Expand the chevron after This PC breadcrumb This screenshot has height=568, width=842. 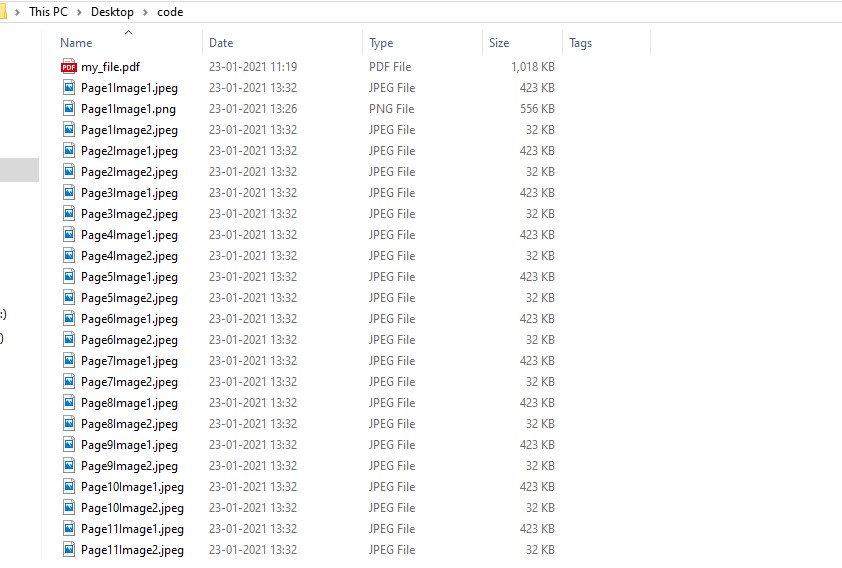tap(83, 12)
